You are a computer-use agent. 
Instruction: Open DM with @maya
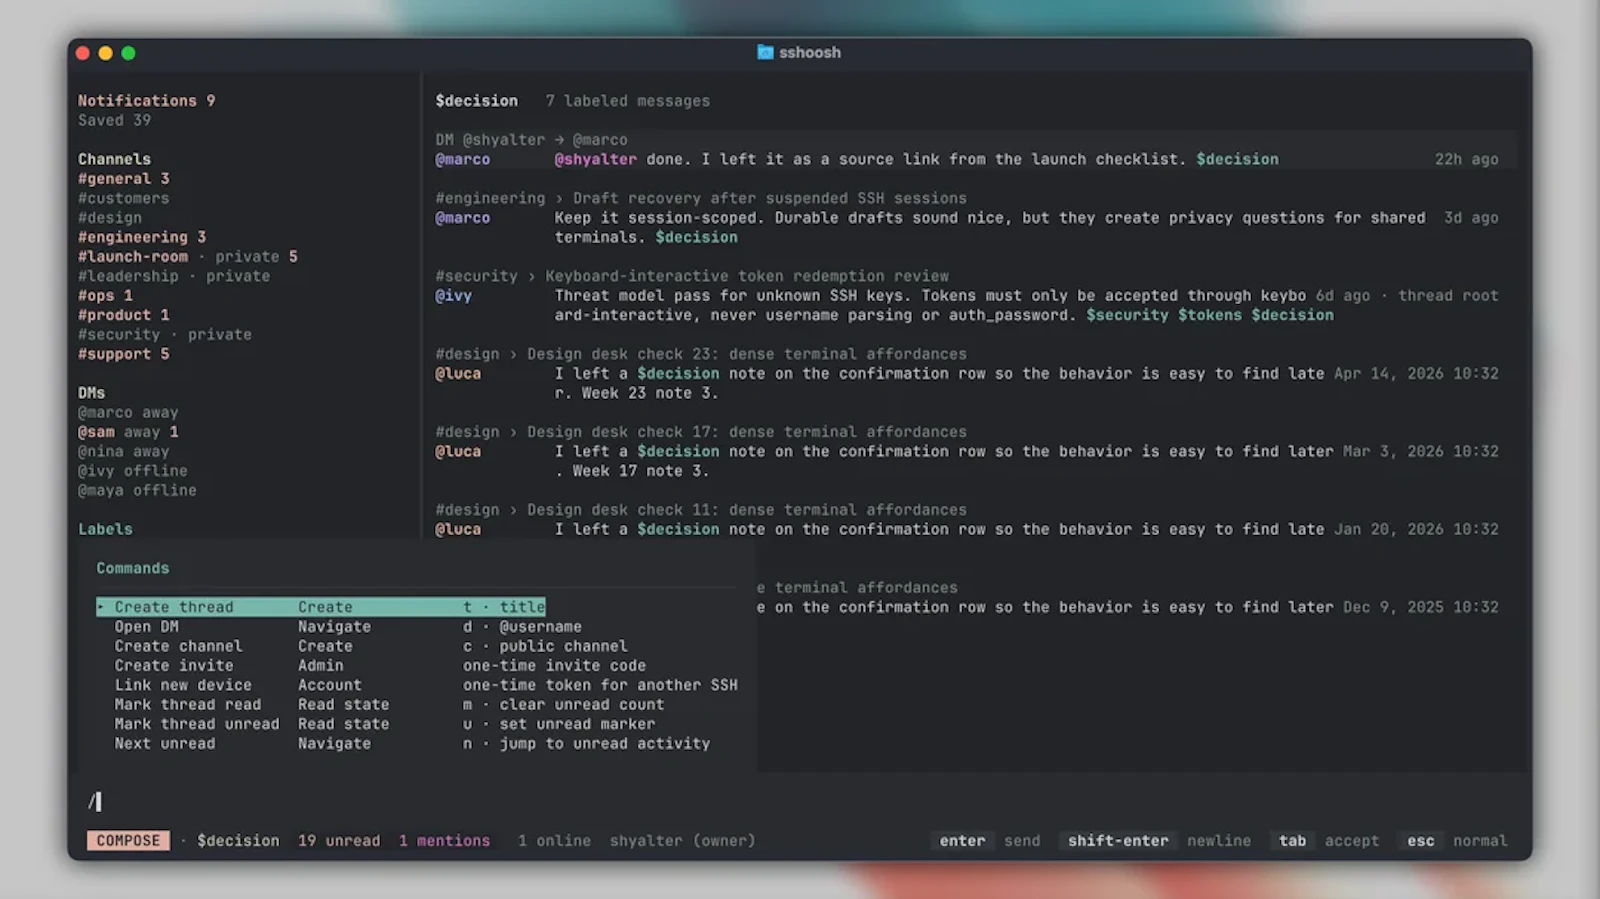[x=137, y=491]
